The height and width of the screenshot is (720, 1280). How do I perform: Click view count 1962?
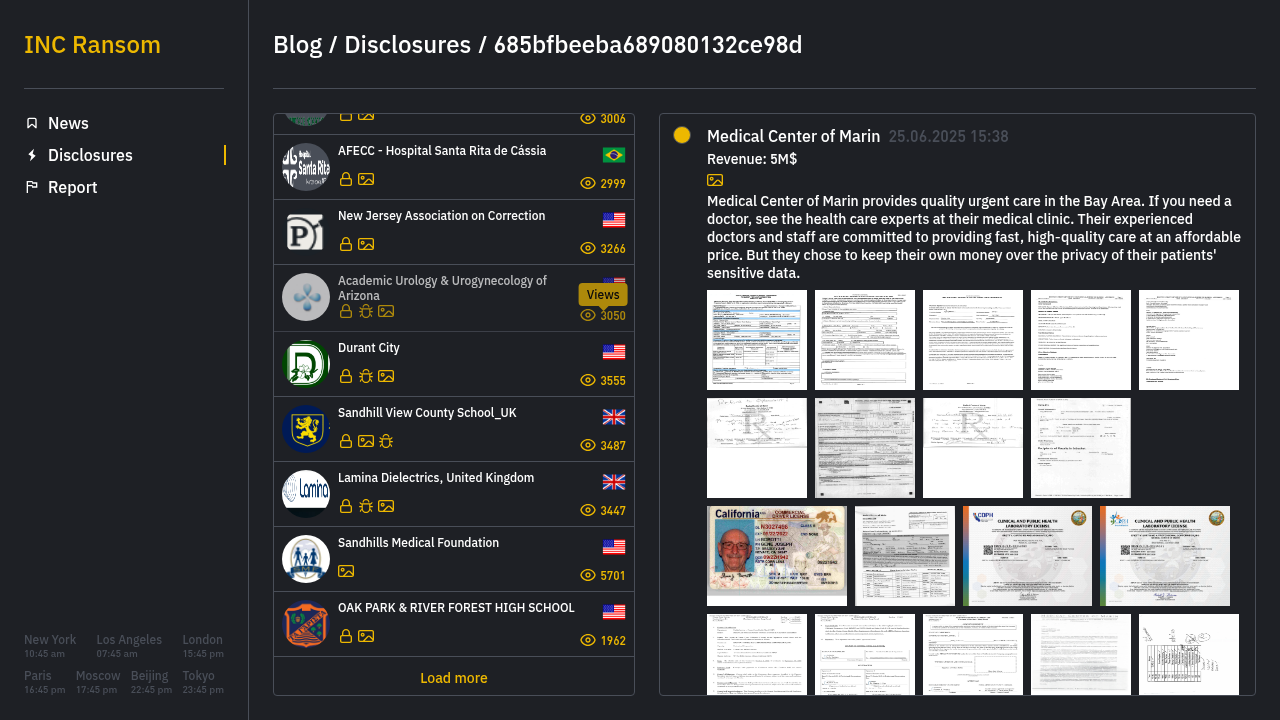pyautogui.click(x=613, y=641)
